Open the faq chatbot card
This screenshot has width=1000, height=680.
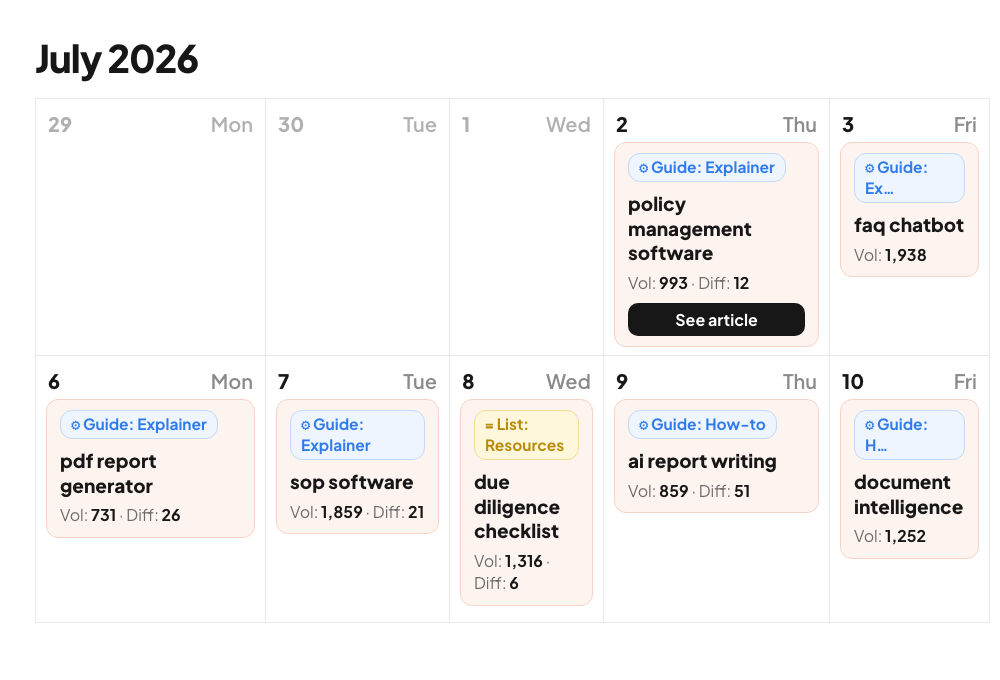[x=909, y=210]
